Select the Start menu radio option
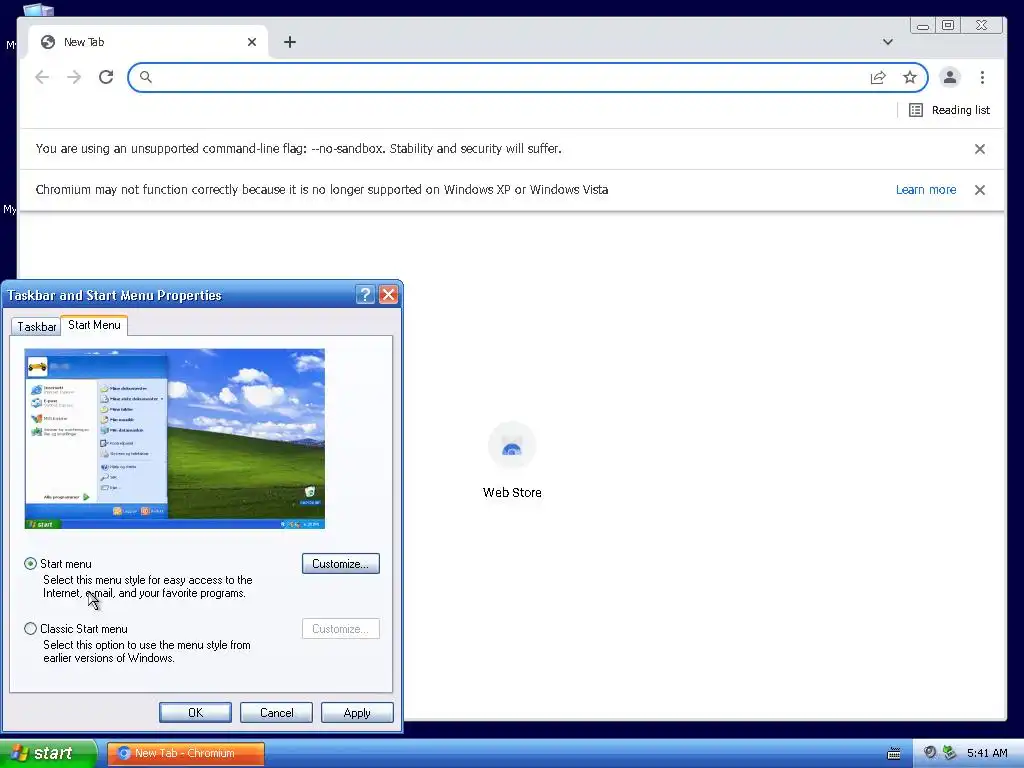 tap(30, 564)
